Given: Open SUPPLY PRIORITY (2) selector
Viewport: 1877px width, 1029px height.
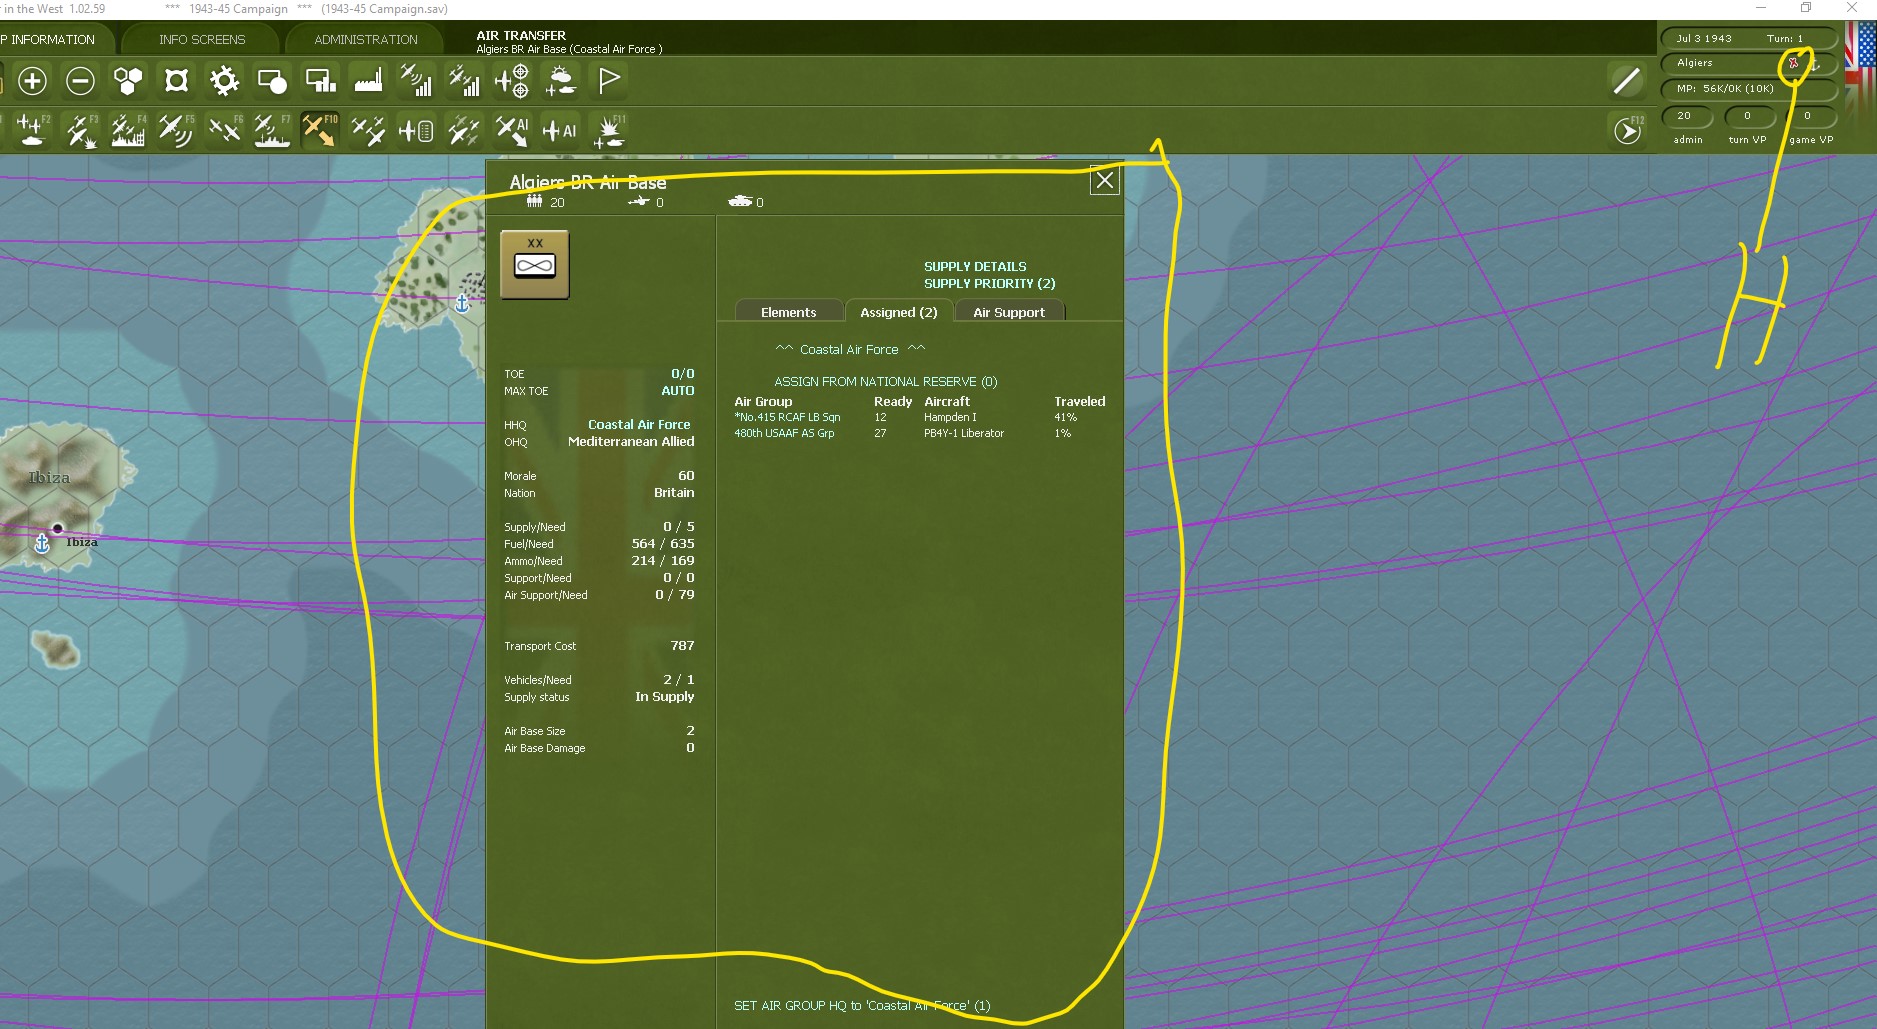Looking at the screenshot, I should click(989, 283).
